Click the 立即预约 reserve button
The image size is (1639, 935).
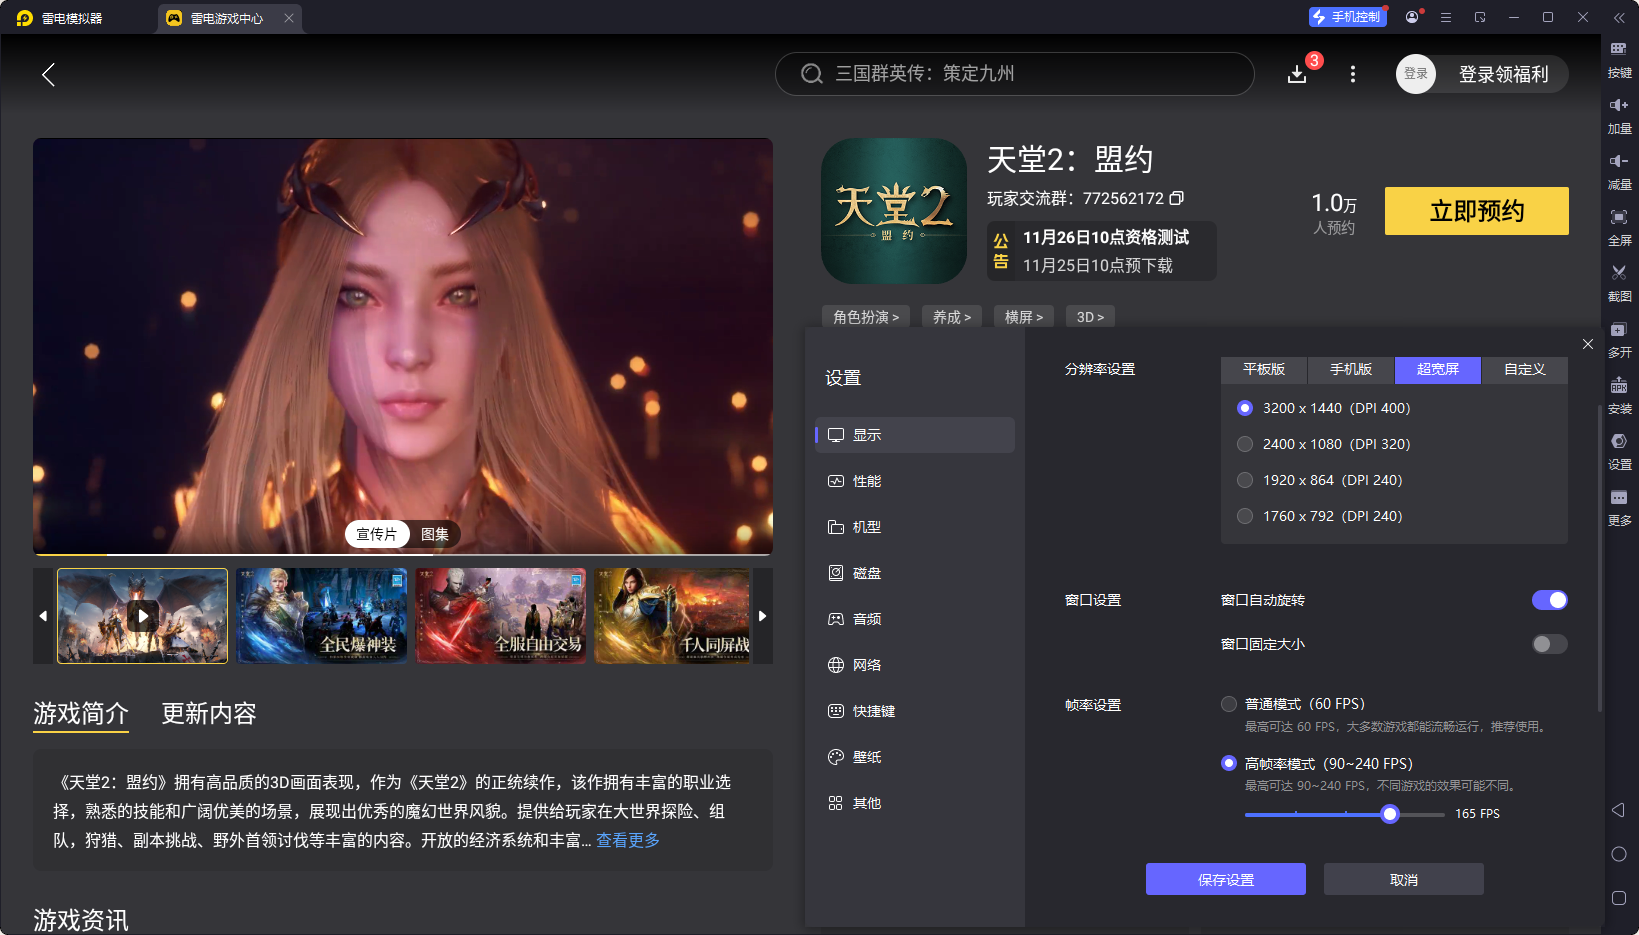[x=1476, y=211]
